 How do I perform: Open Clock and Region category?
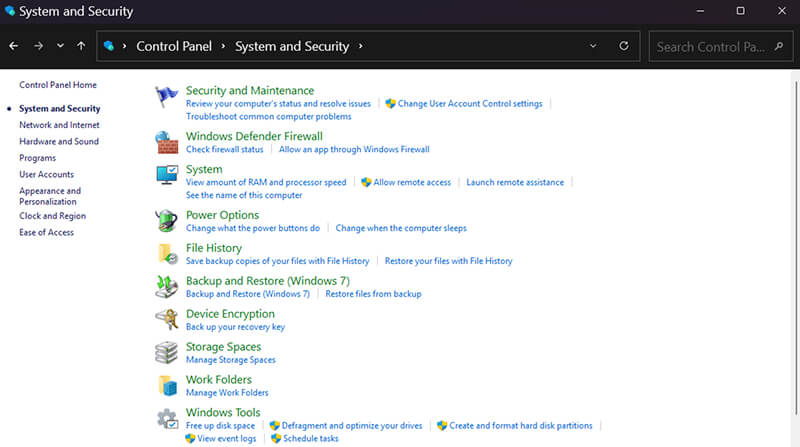(53, 216)
